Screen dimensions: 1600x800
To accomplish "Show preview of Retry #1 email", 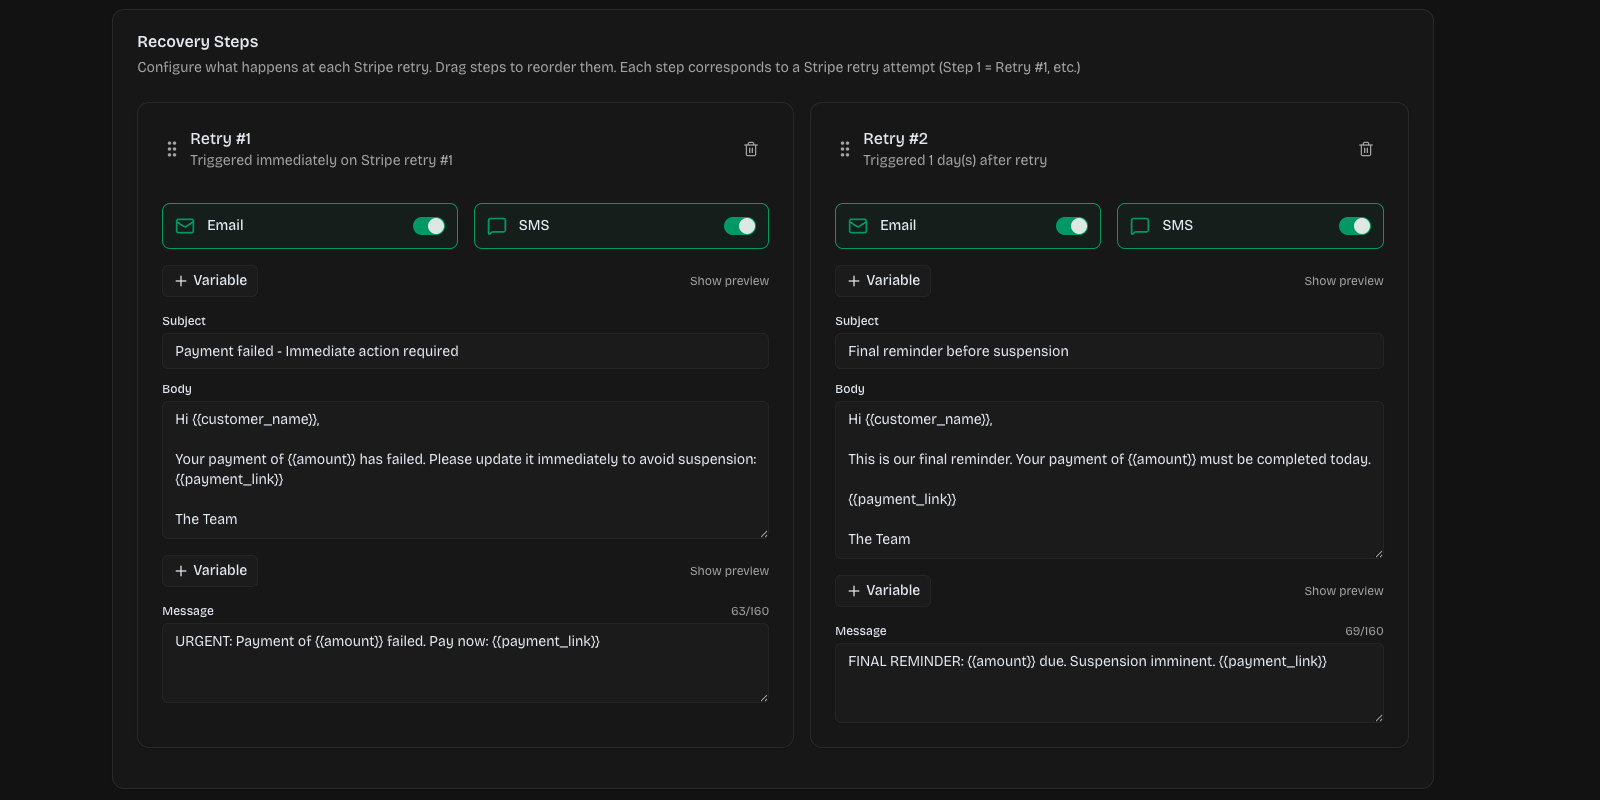I will (x=729, y=281).
